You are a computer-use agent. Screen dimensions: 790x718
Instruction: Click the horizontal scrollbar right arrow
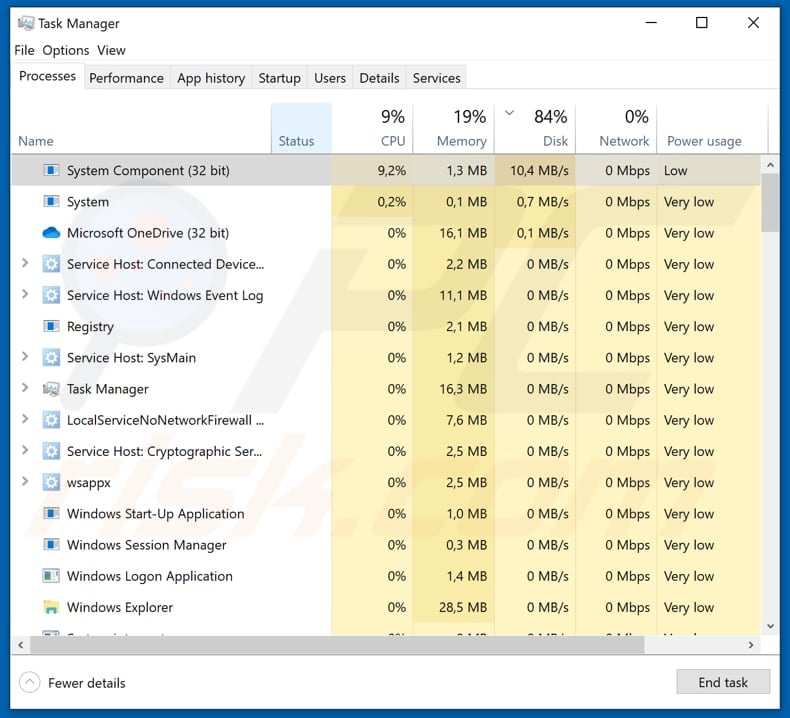pos(751,645)
